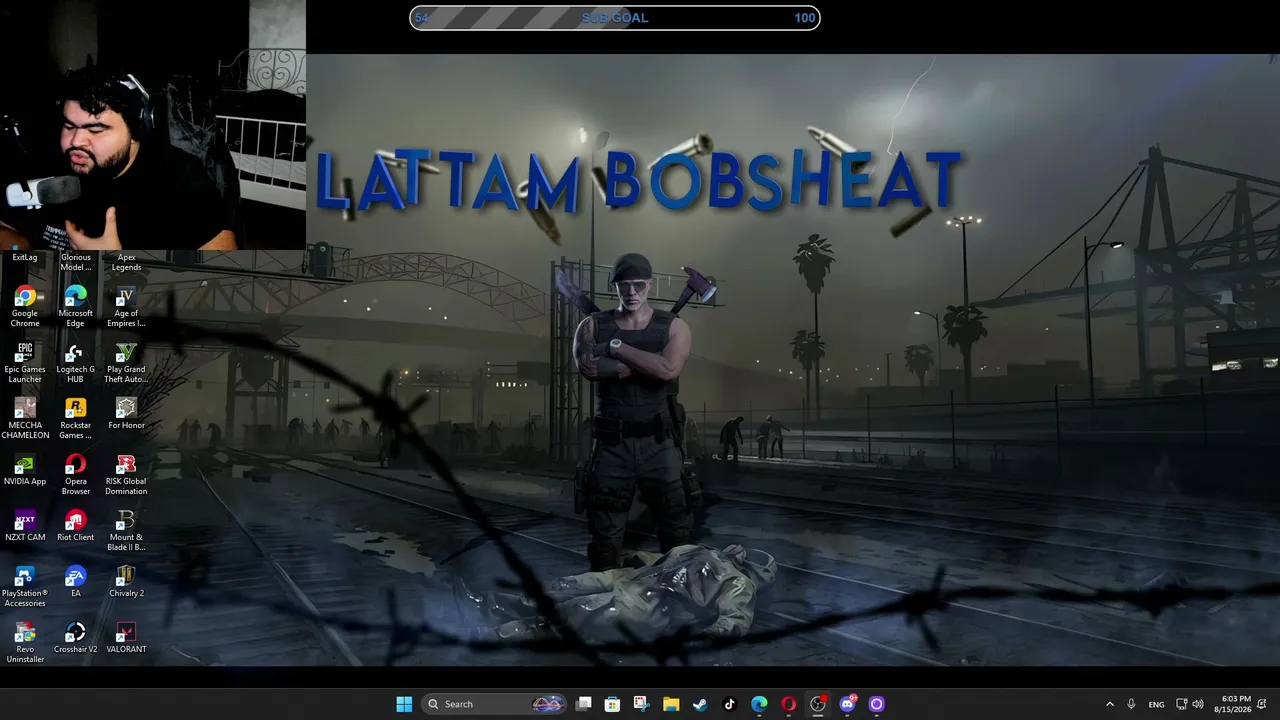The width and height of the screenshot is (1280, 720).
Task: Open the Windows Start menu
Action: [x=404, y=704]
